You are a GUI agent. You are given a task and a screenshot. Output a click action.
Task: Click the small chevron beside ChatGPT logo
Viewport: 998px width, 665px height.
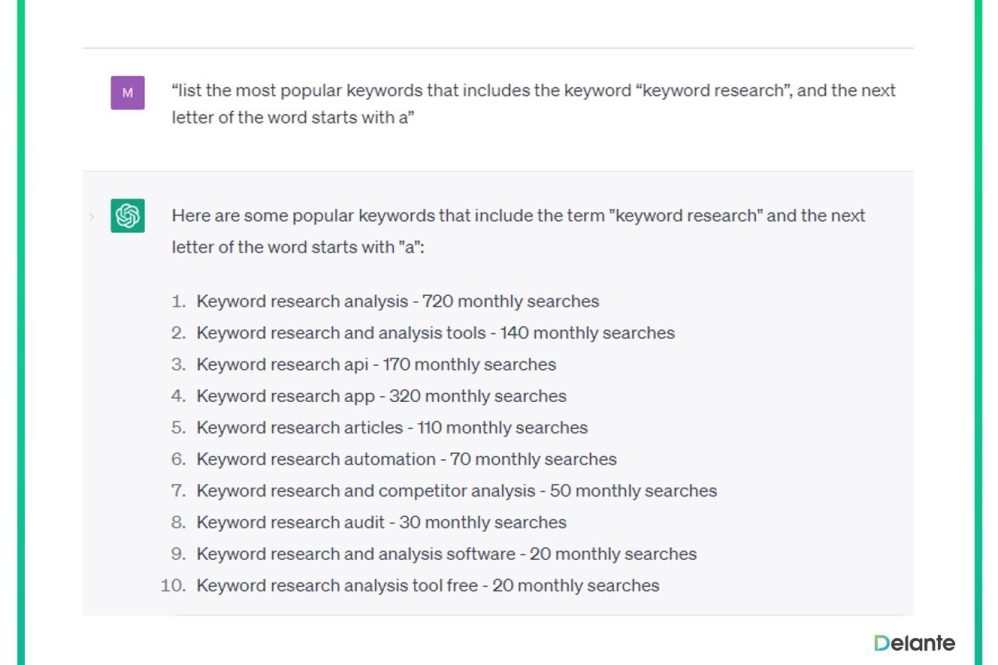point(91,215)
